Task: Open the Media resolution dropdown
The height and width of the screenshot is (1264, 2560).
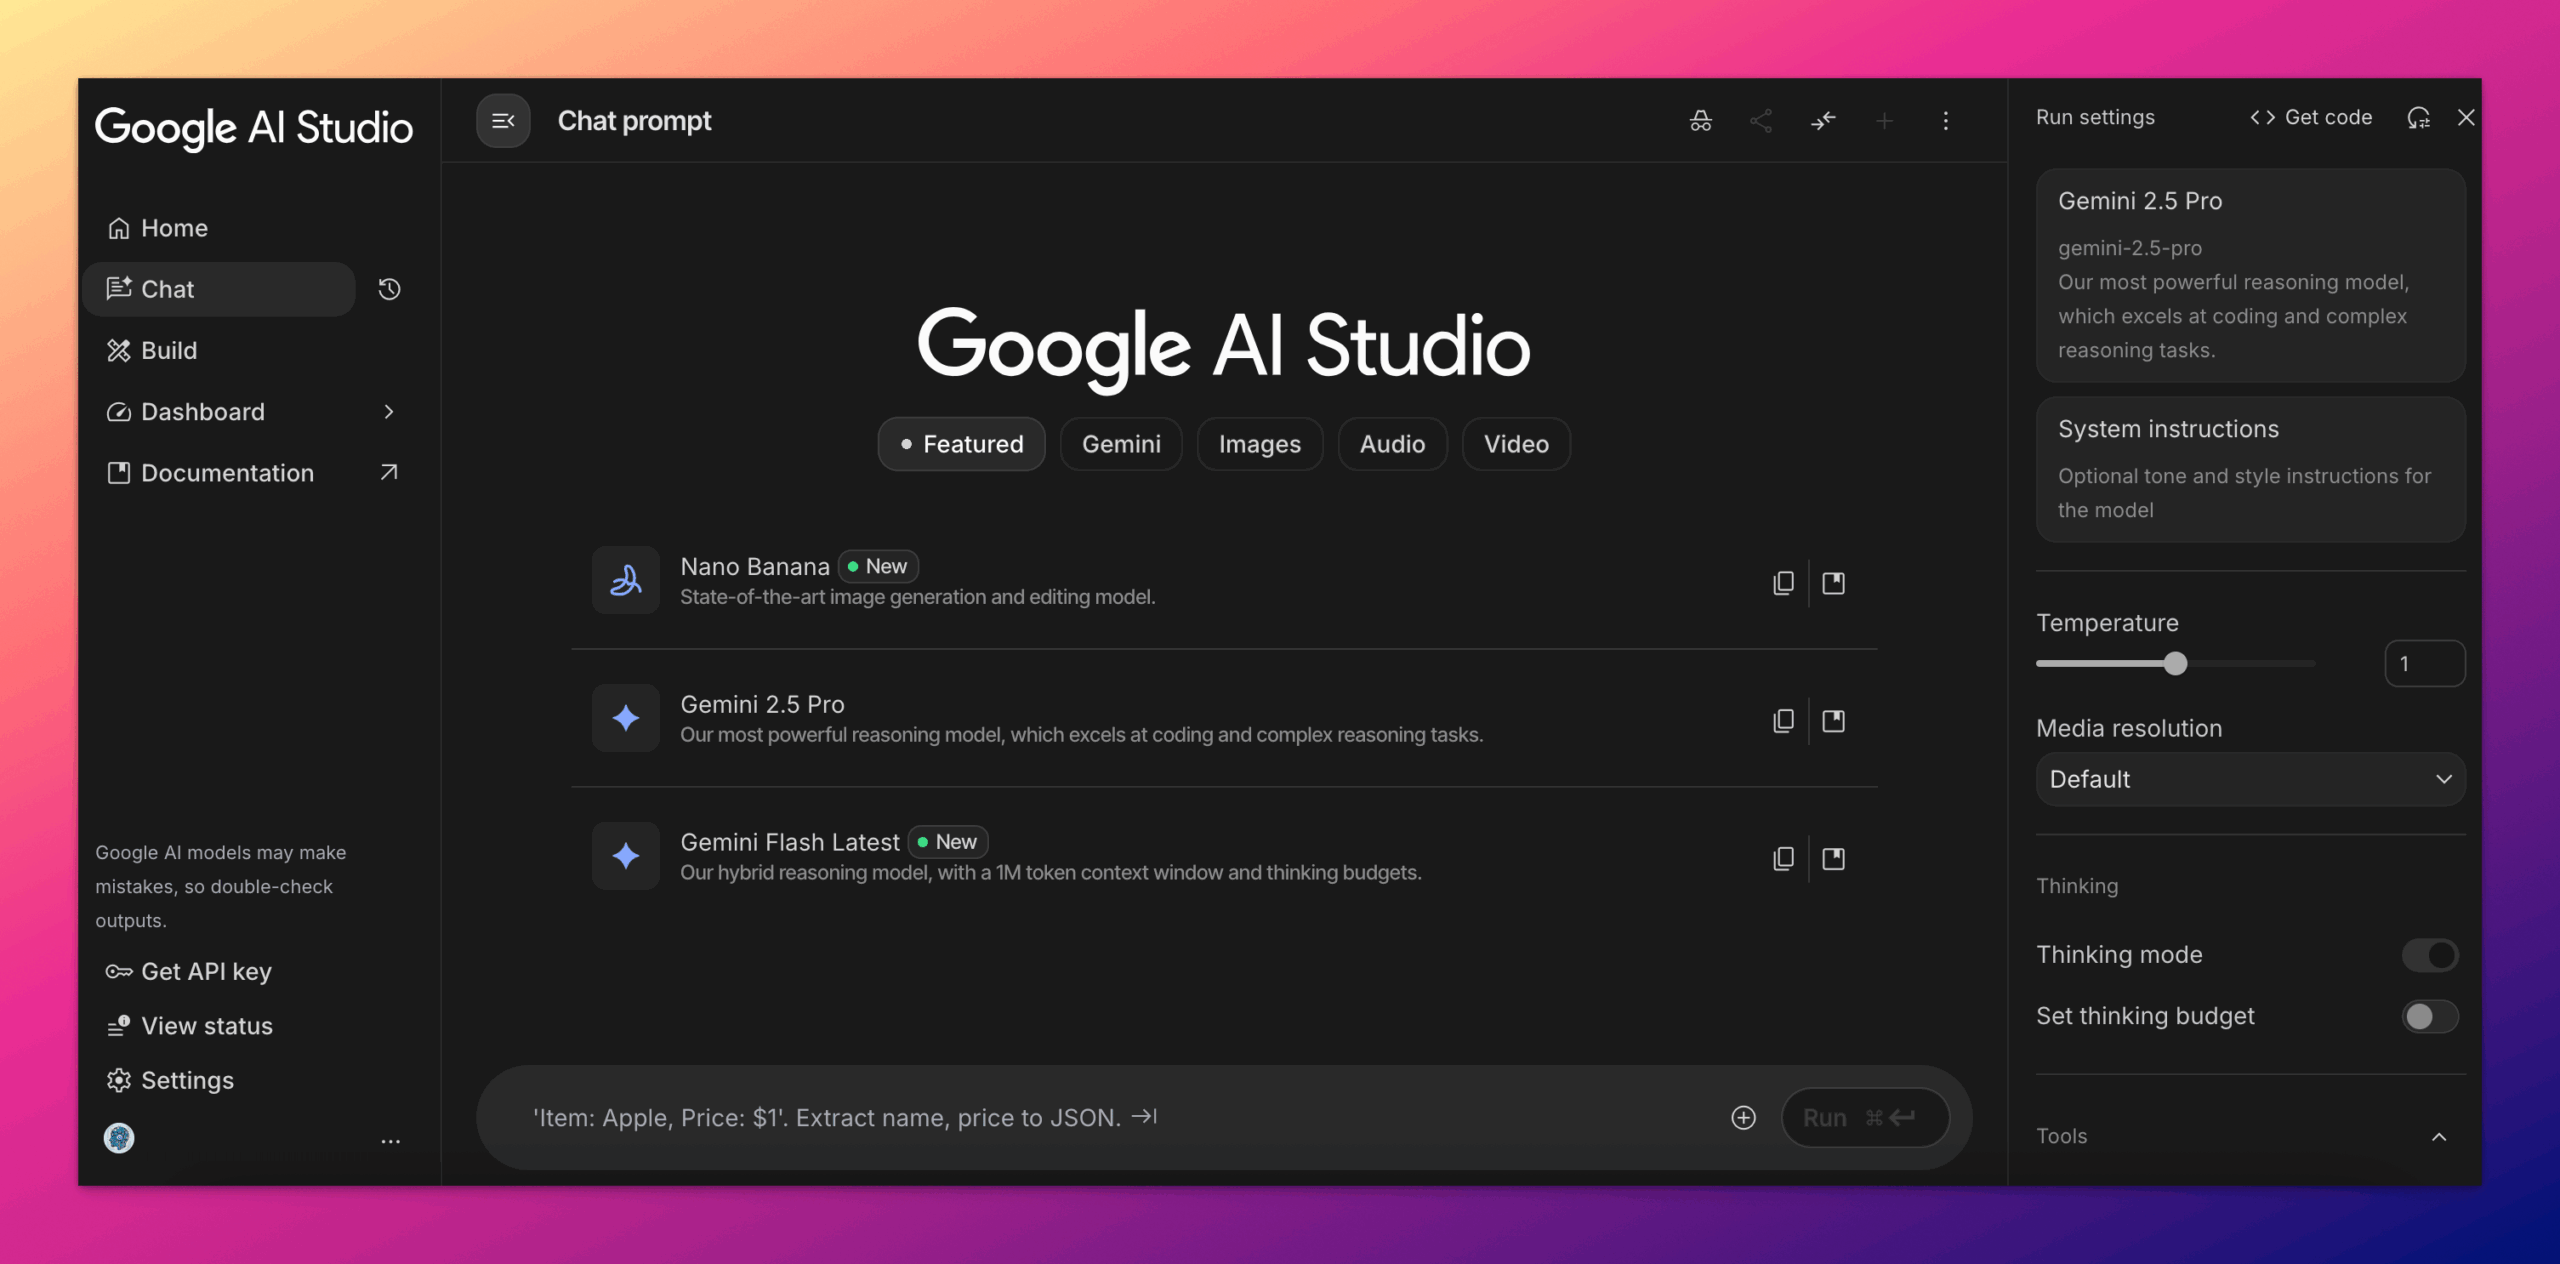Action: pos(2249,779)
